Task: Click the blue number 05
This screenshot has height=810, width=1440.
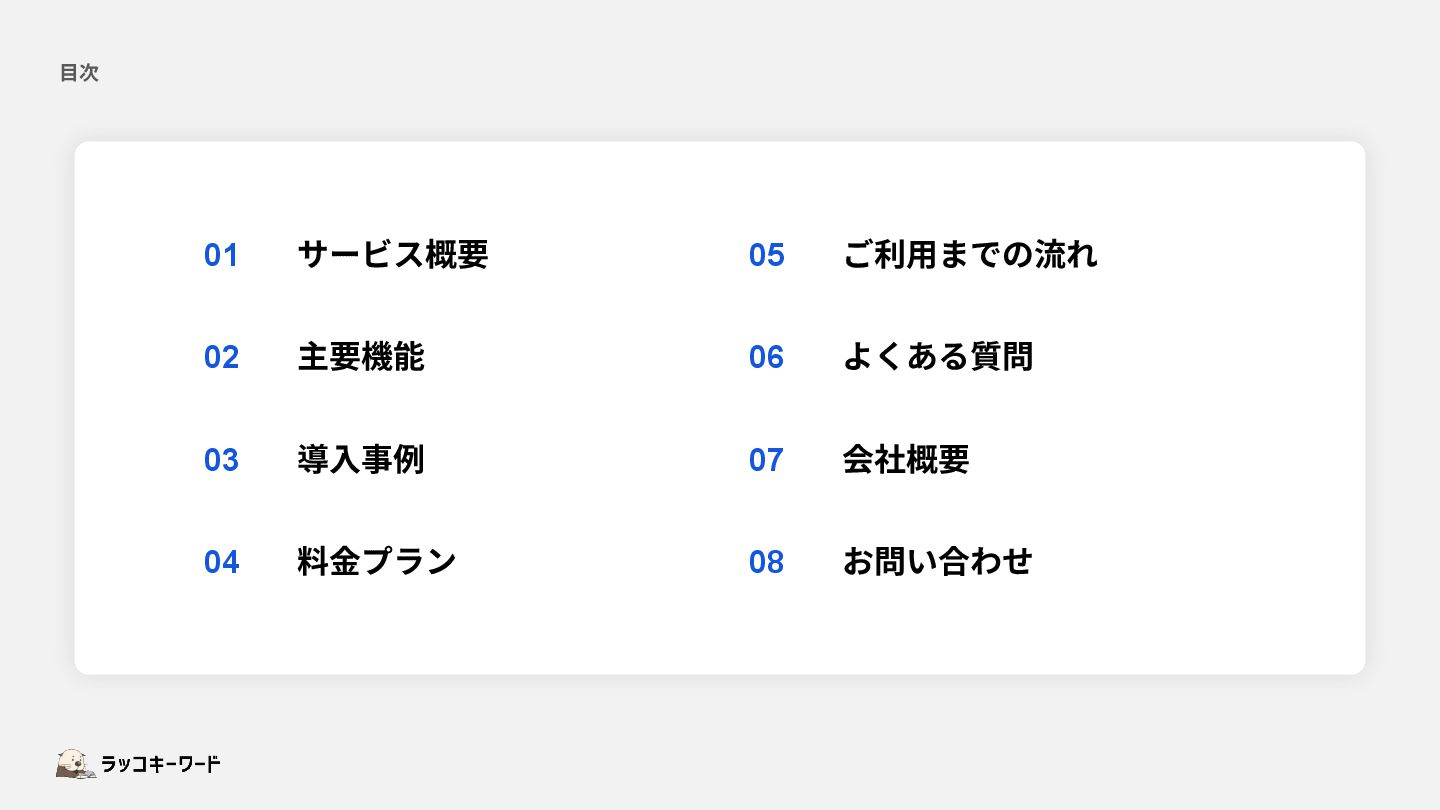Action: (766, 255)
